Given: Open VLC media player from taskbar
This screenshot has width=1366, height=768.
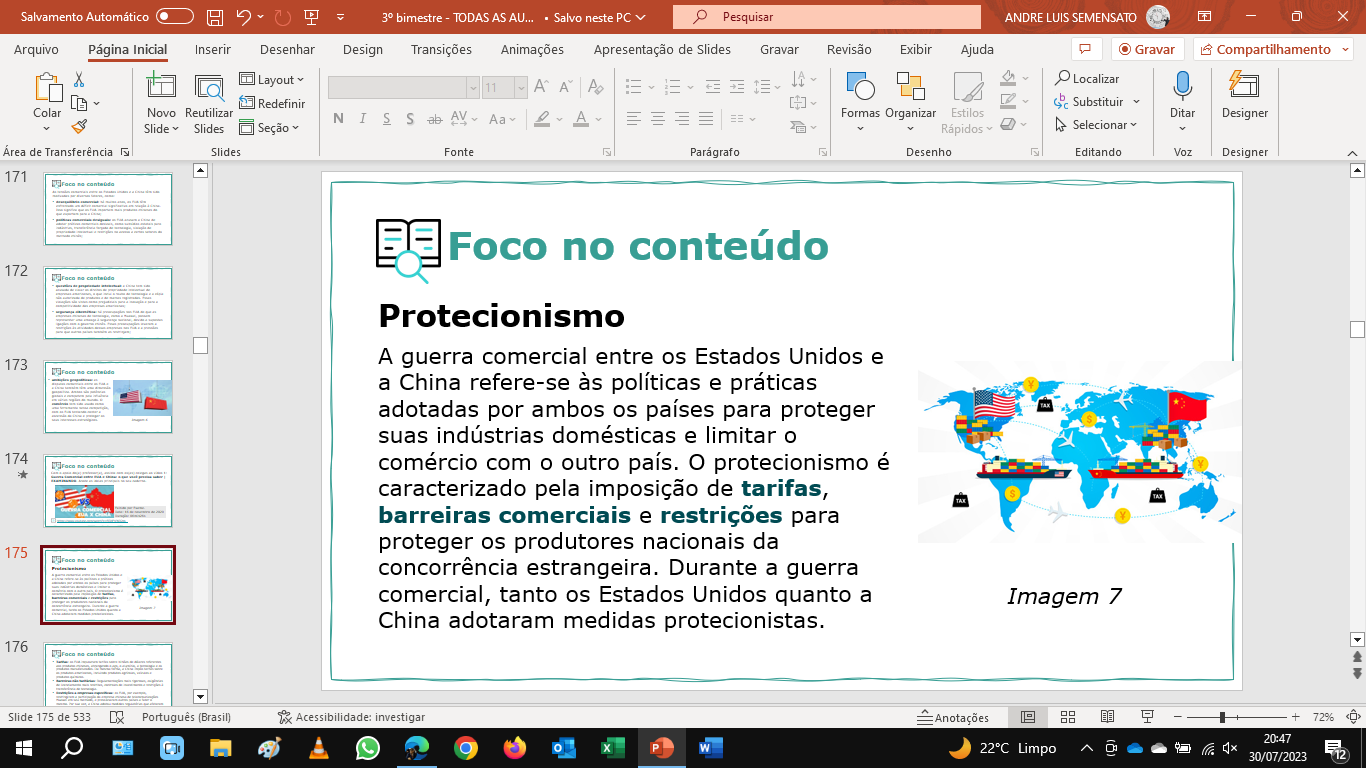Looking at the screenshot, I should click(x=318, y=747).
